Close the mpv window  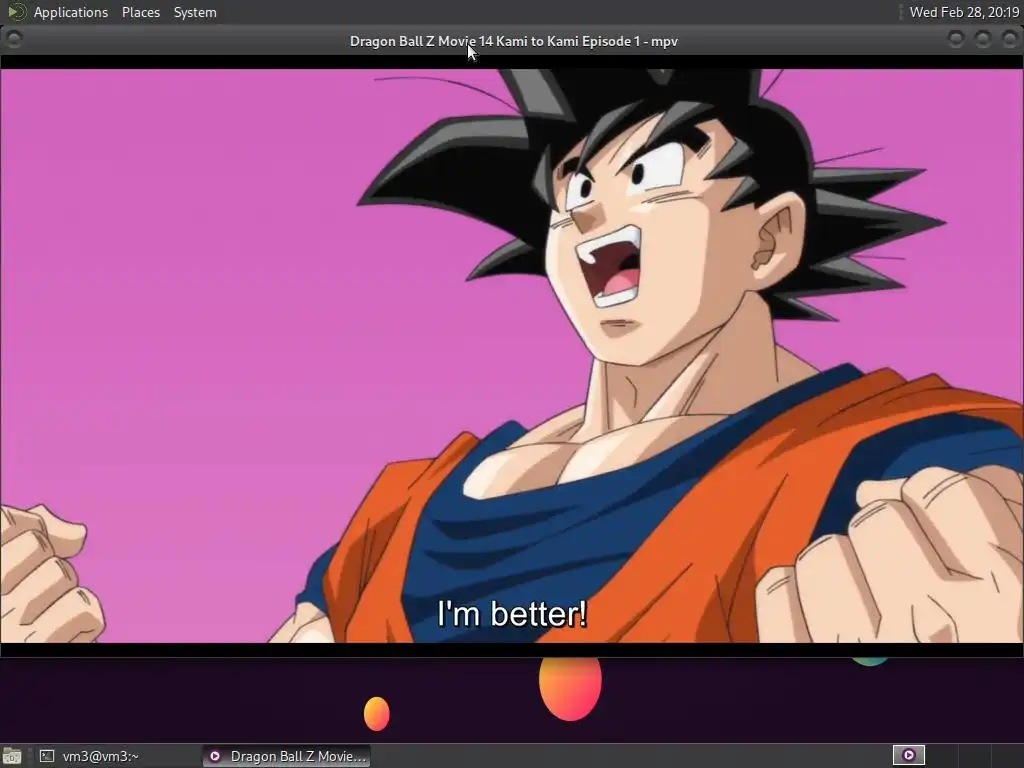[x=1009, y=40]
